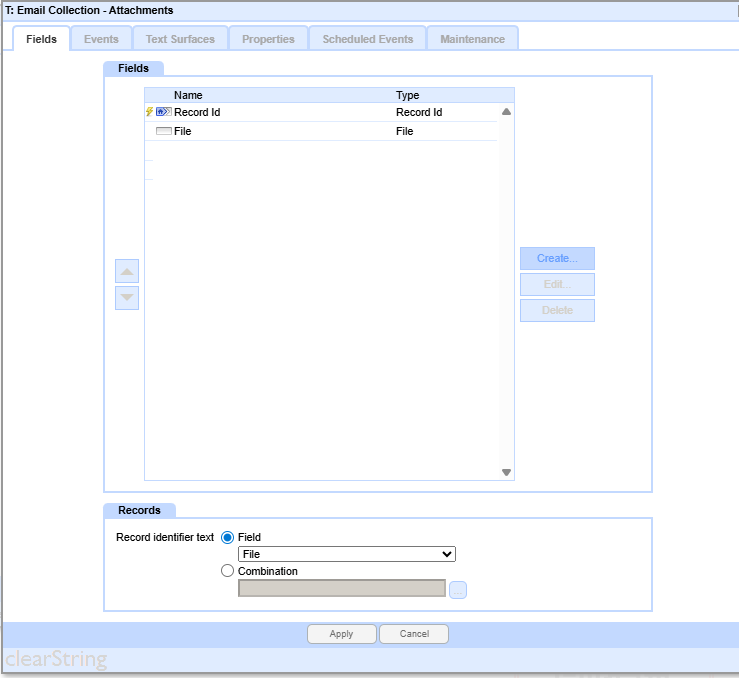The height and width of the screenshot is (678, 739).
Task: Open the Maintenance tab
Action: pyautogui.click(x=472, y=39)
